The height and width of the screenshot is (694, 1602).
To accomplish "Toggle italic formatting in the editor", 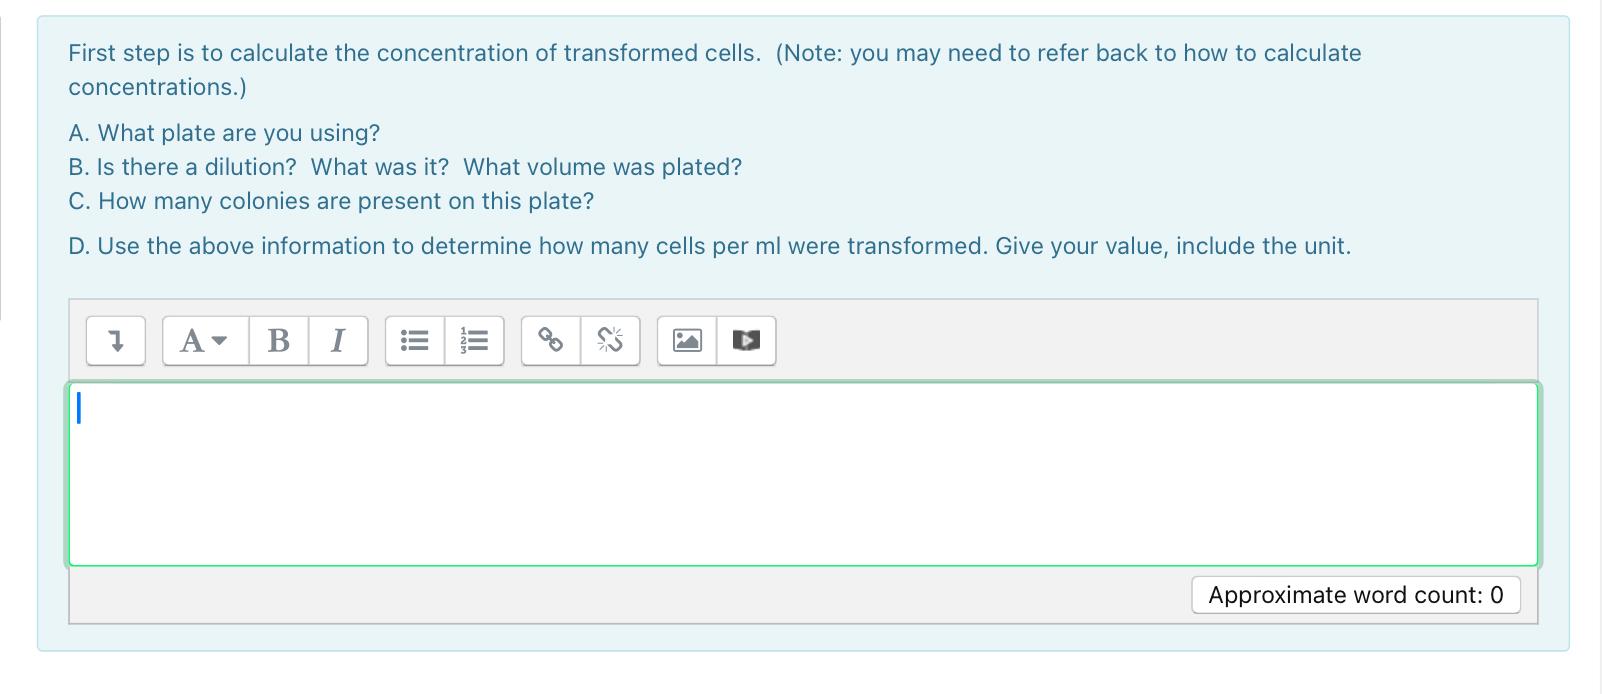I will pos(338,341).
